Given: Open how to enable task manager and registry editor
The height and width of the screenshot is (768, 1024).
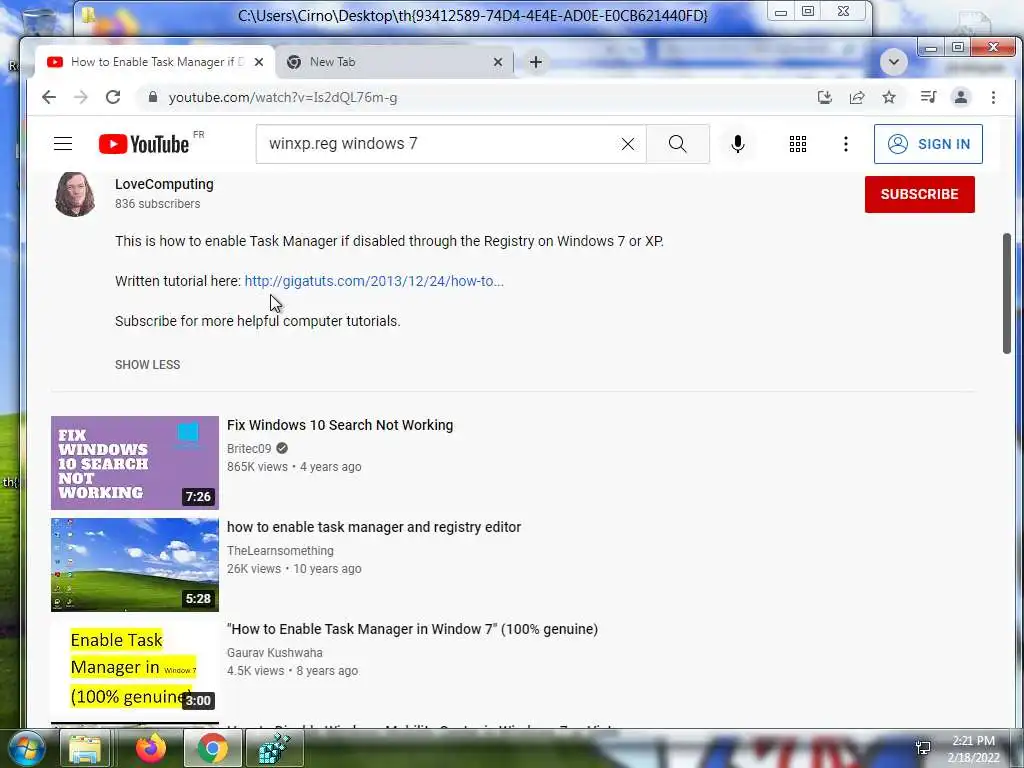Looking at the screenshot, I should [x=374, y=527].
